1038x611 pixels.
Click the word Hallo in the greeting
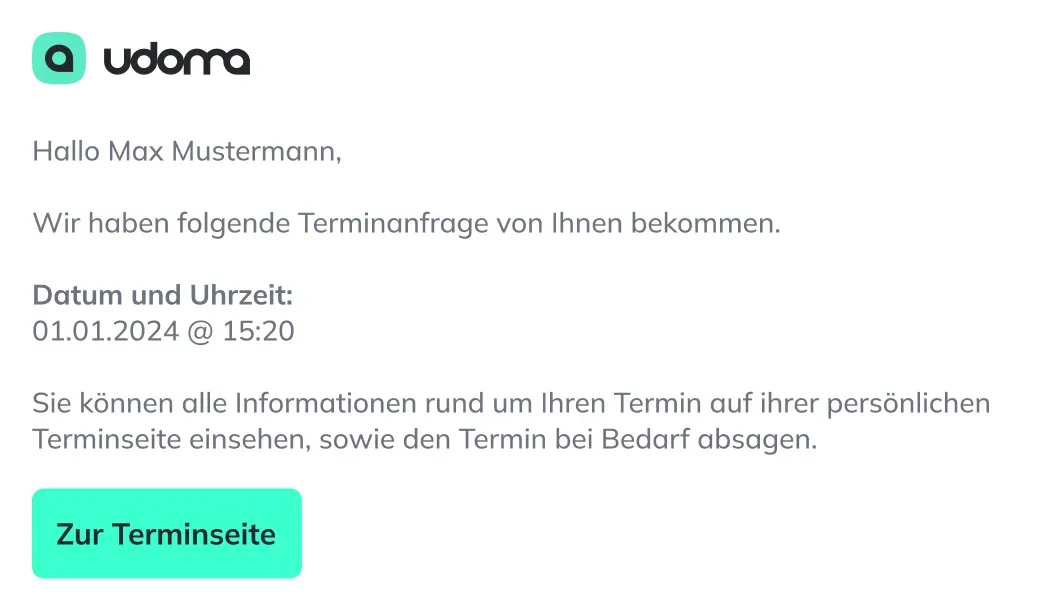[66, 152]
